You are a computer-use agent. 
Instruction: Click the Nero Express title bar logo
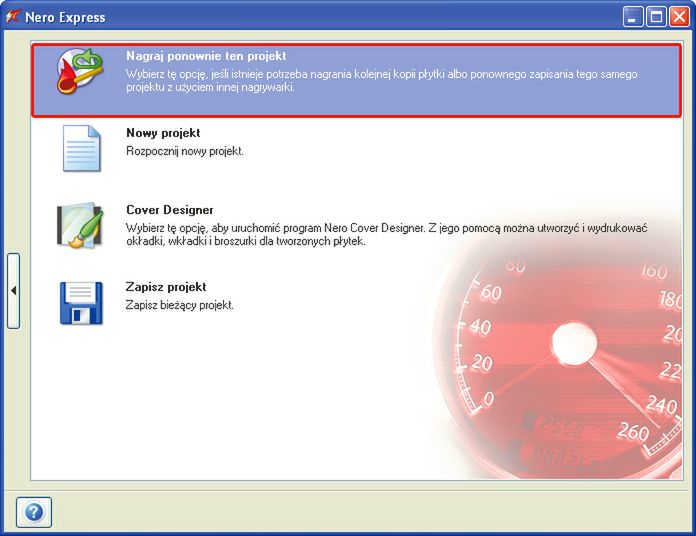[13, 16]
